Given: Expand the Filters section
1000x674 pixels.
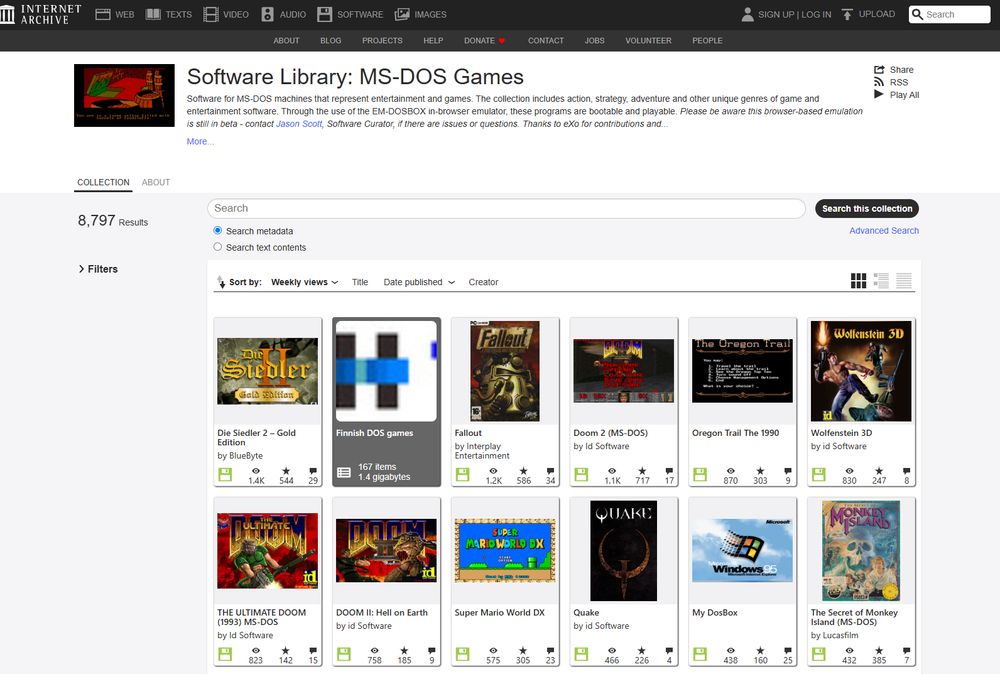Looking at the screenshot, I should pos(98,269).
